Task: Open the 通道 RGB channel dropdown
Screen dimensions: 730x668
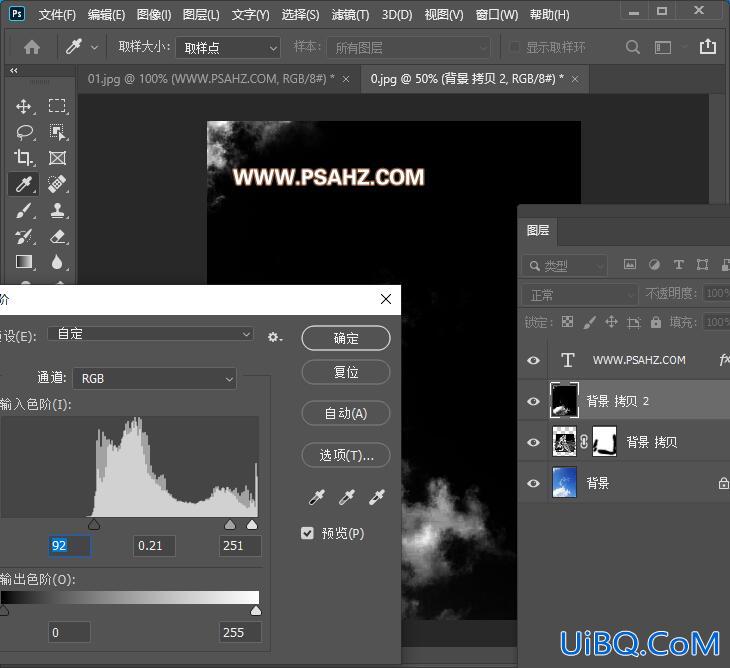Action: tap(155, 378)
